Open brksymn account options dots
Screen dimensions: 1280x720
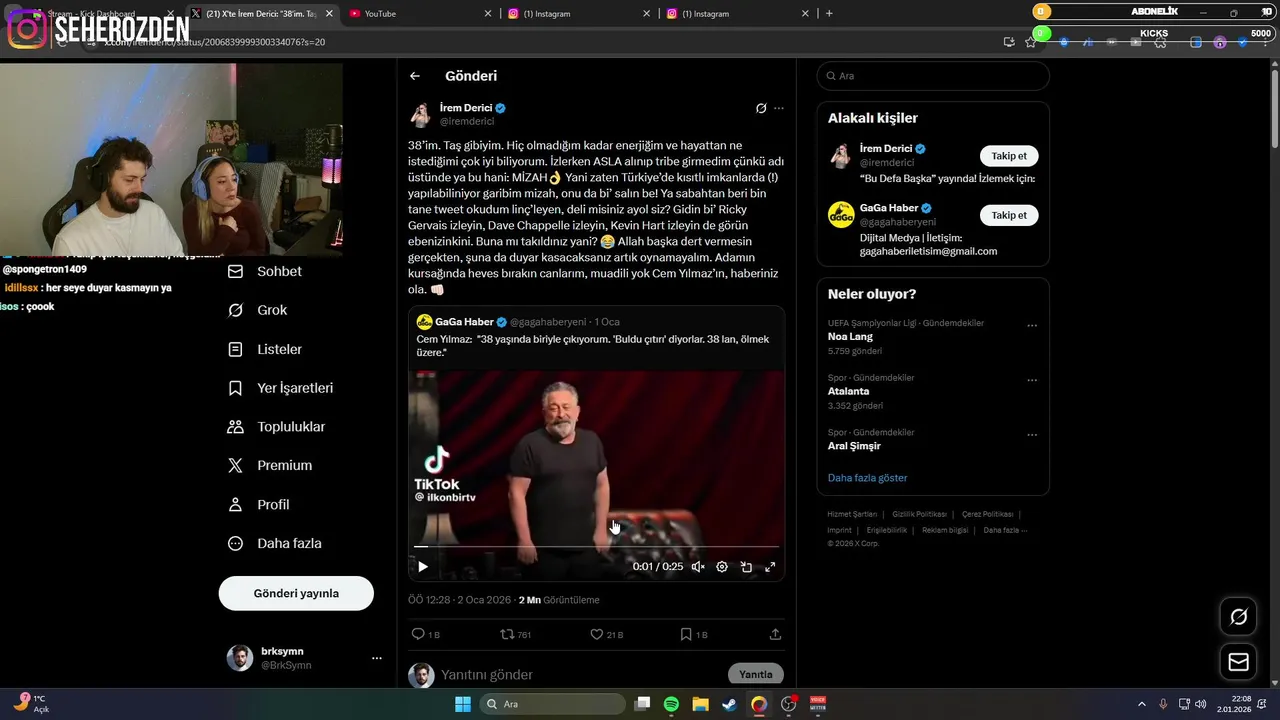[x=377, y=658]
